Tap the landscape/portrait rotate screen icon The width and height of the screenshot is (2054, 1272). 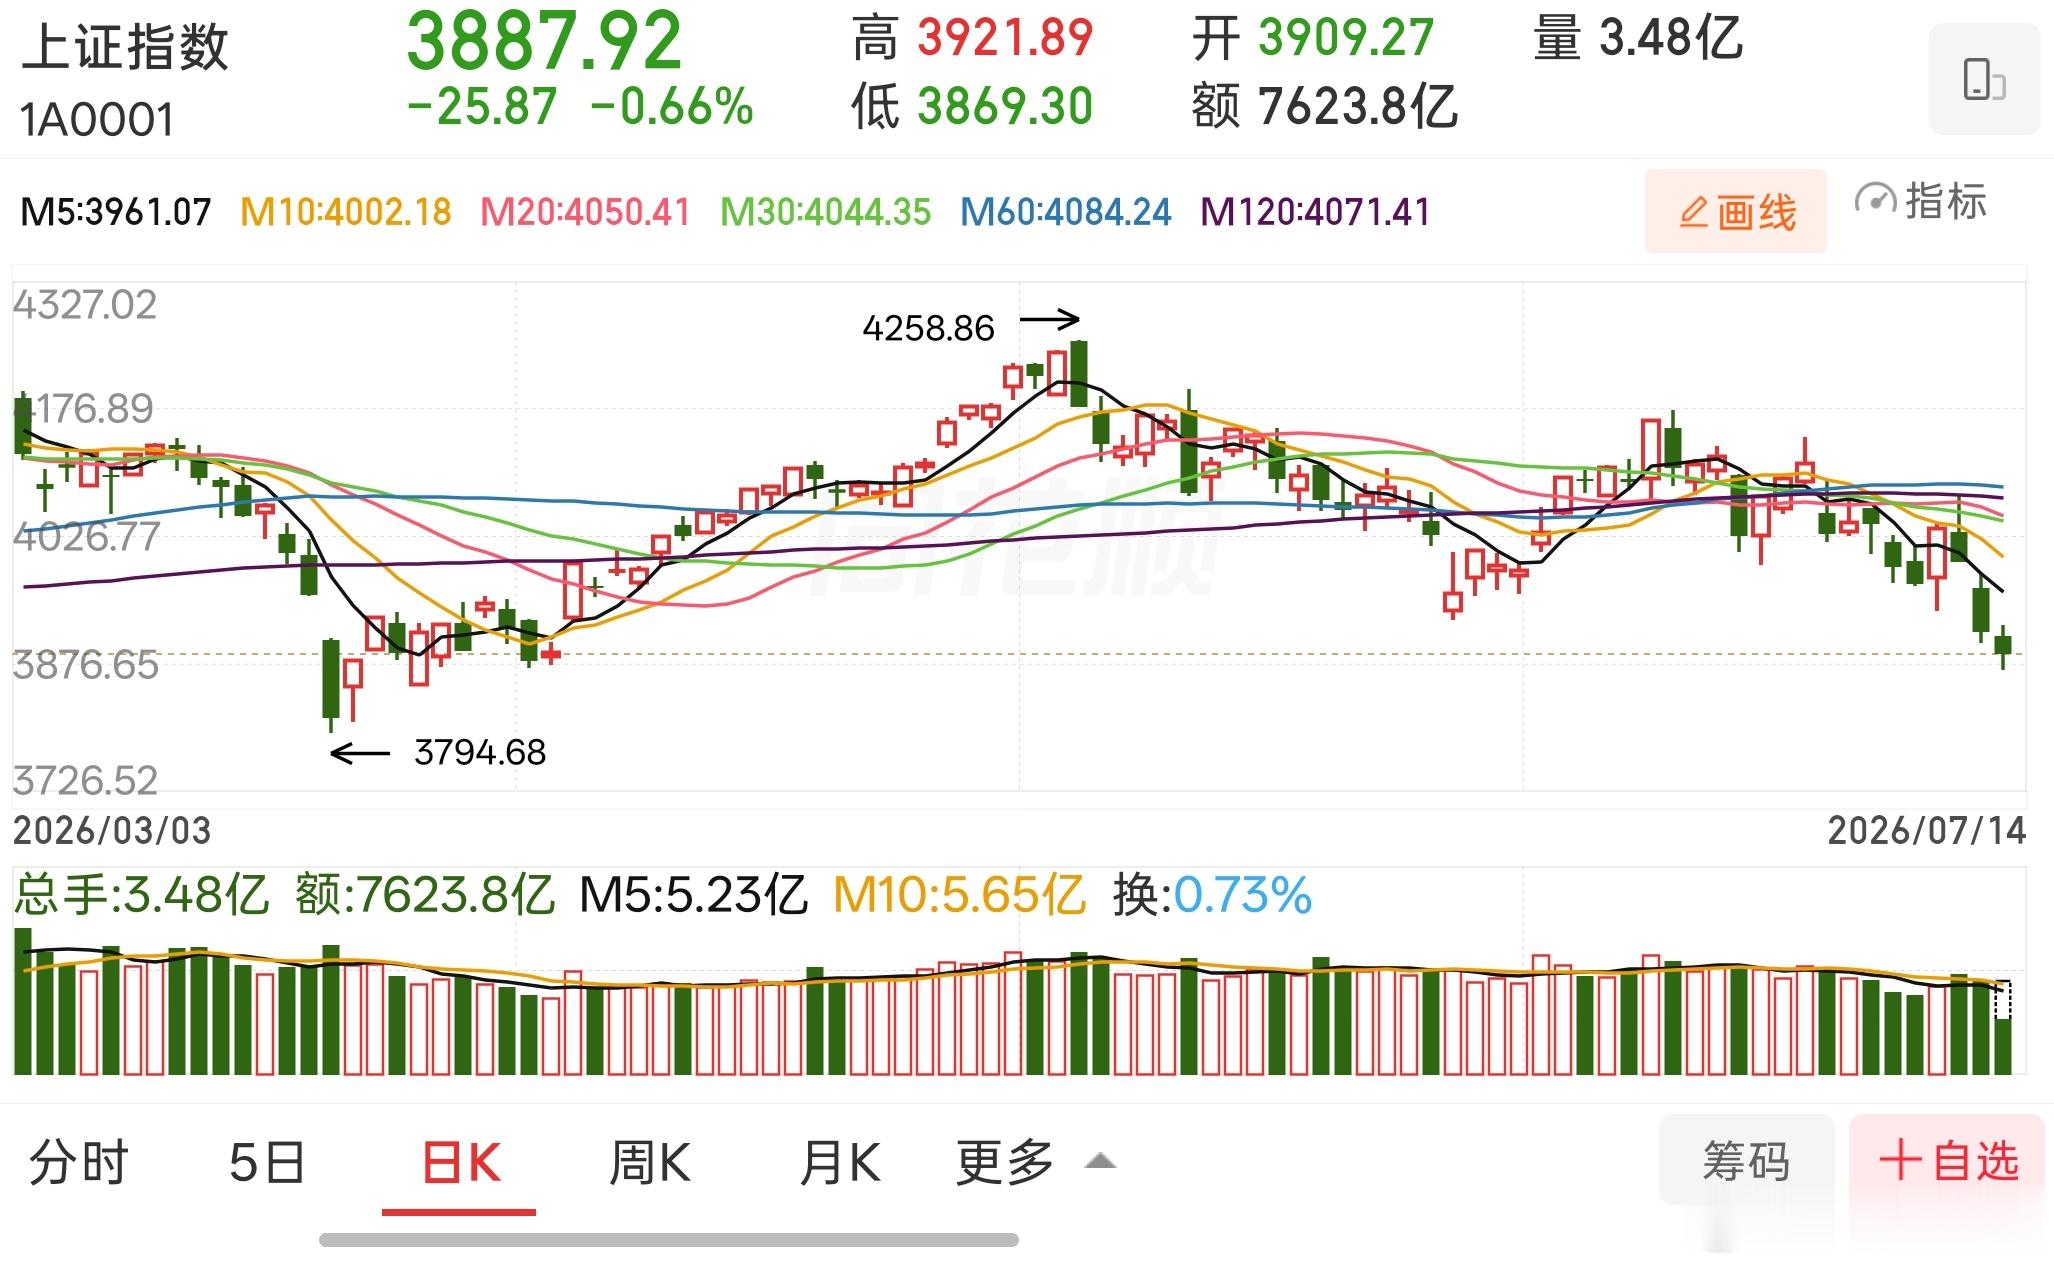pos(1984,79)
